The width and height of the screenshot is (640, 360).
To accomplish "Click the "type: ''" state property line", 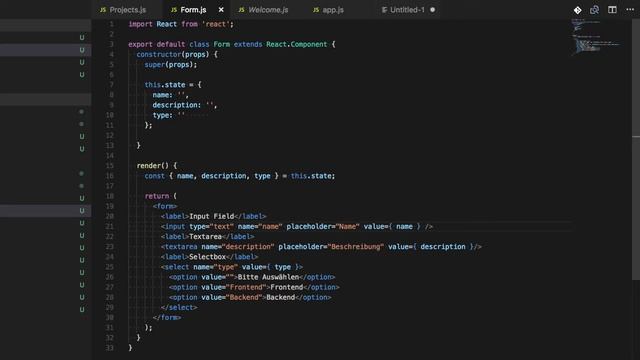I will click(169, 116).
